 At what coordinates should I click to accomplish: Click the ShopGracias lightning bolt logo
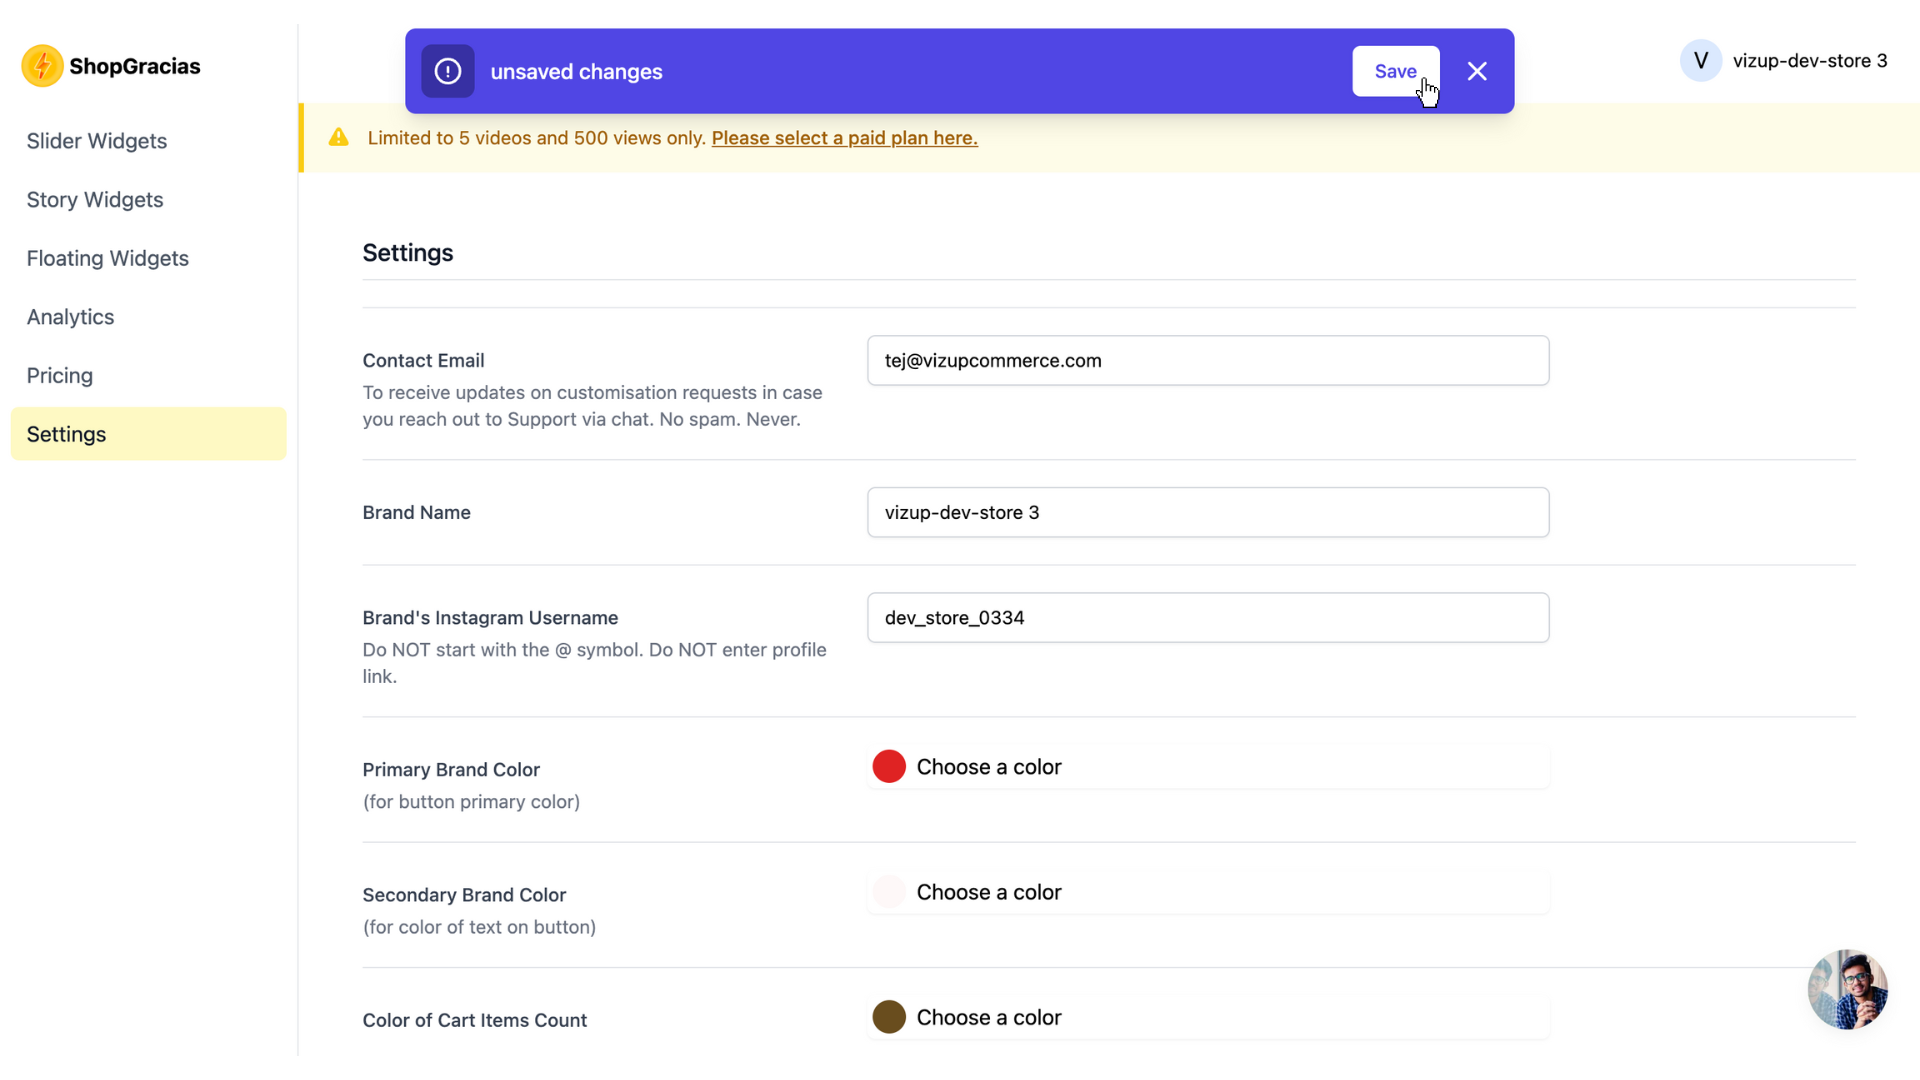pyautogui.click(x=42, y=66)
